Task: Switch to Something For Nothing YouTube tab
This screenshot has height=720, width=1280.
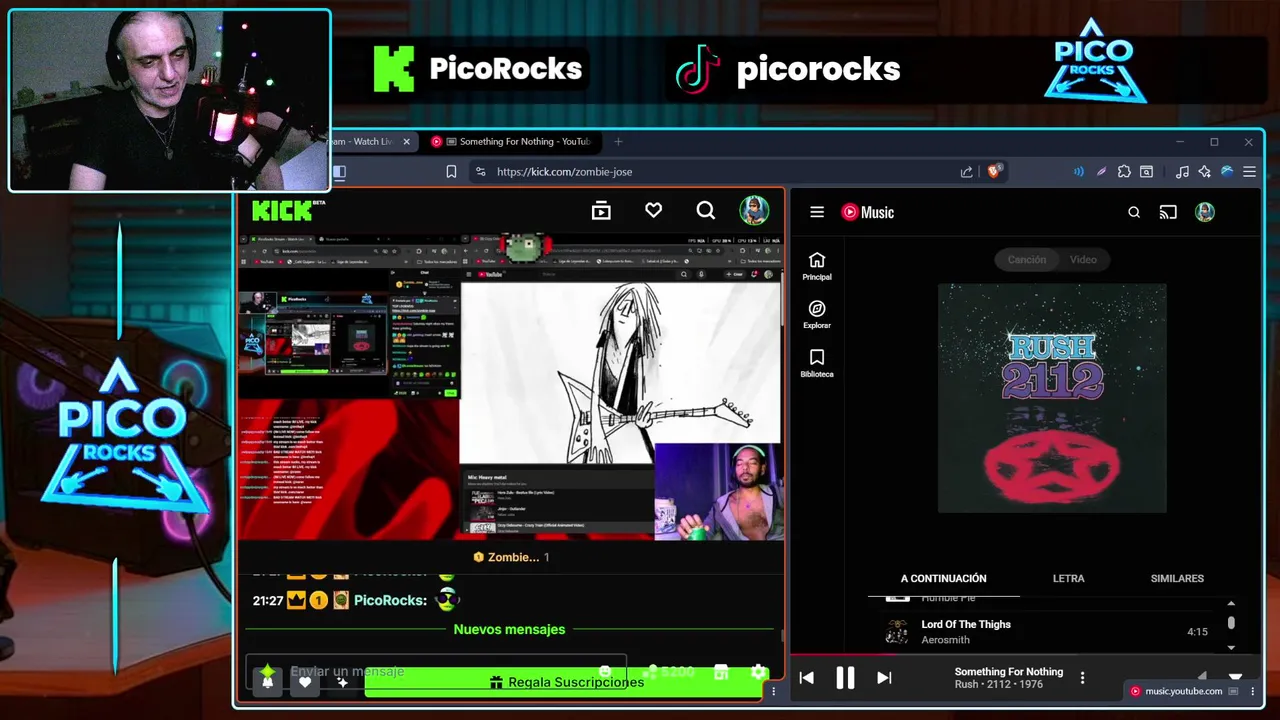Action: [x=515, y=142]
